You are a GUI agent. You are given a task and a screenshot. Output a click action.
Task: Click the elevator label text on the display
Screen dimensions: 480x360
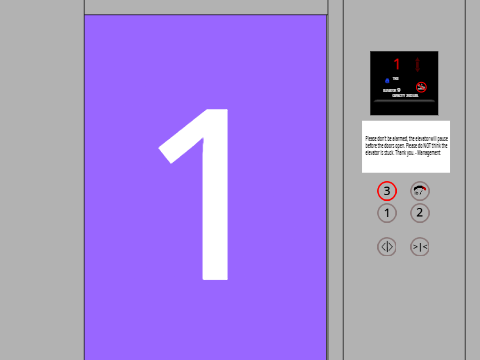[392, 90]
